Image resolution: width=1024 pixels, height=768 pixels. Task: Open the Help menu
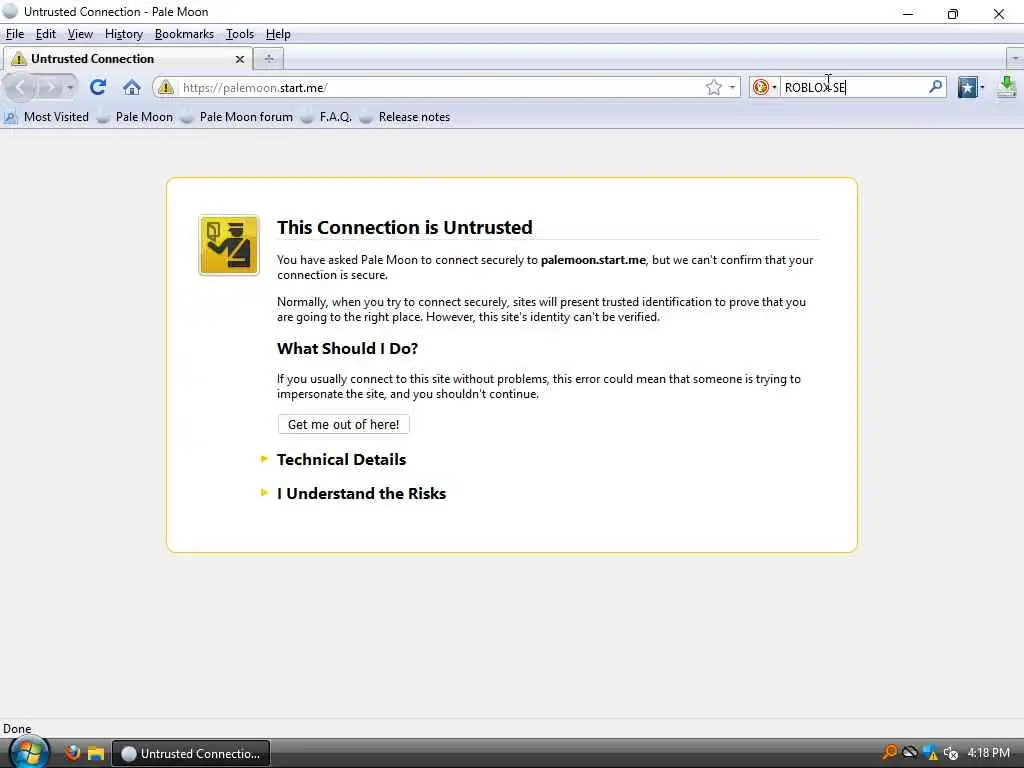tap(278, 34)
